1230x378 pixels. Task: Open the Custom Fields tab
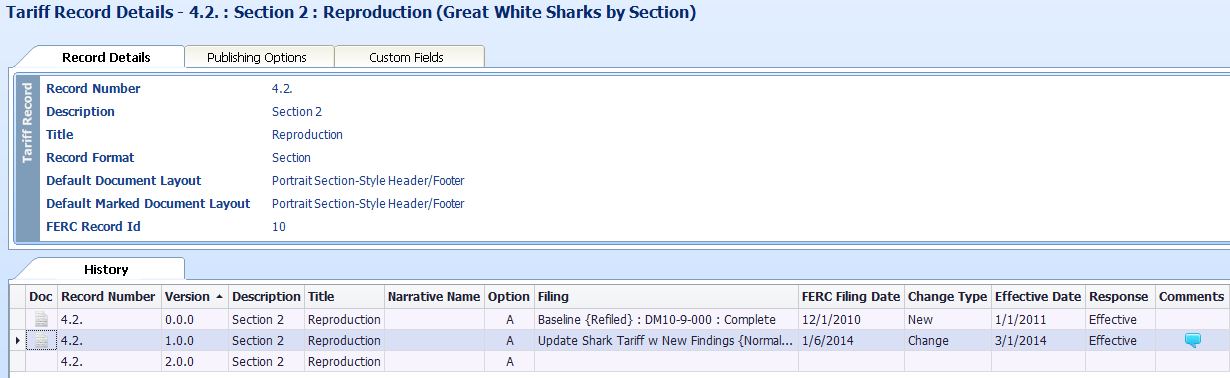pyautogui.click(x=406, y=57)
